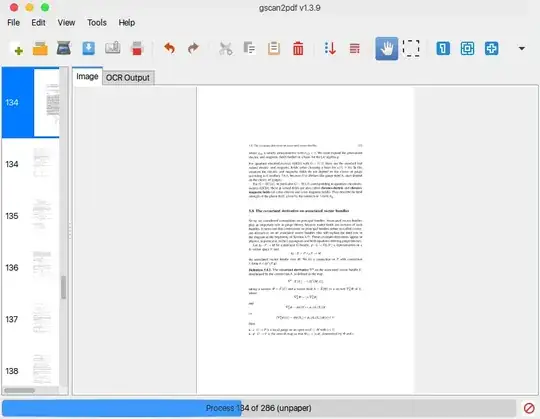540x419 pixels.
Task: Open the File menu
Action: 13,23
